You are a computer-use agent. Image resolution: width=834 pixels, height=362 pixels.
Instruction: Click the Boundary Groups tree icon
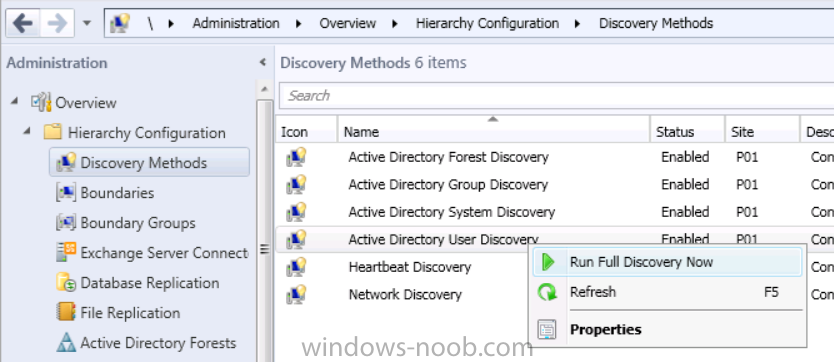(x=65, y=222)
